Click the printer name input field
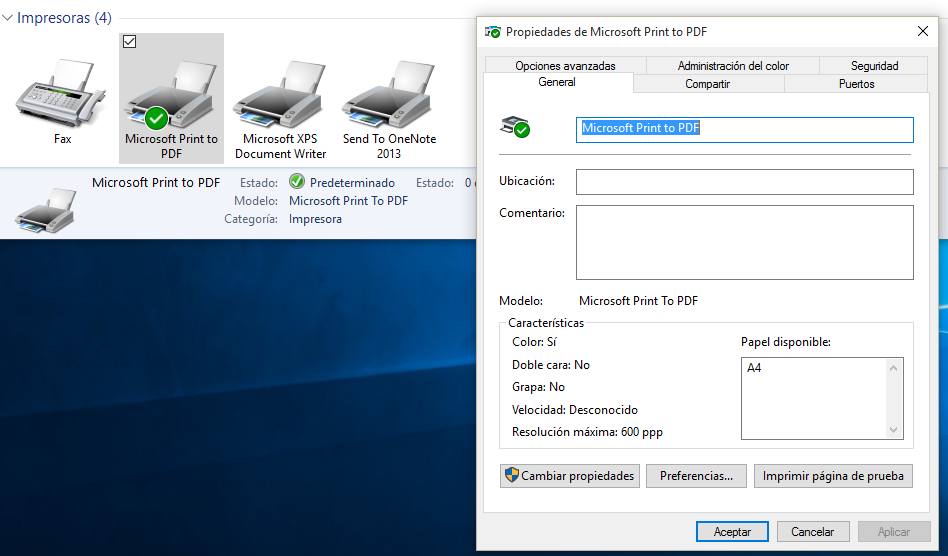The width and height of the screenshot is (948, 556). (x=744, y=129)
